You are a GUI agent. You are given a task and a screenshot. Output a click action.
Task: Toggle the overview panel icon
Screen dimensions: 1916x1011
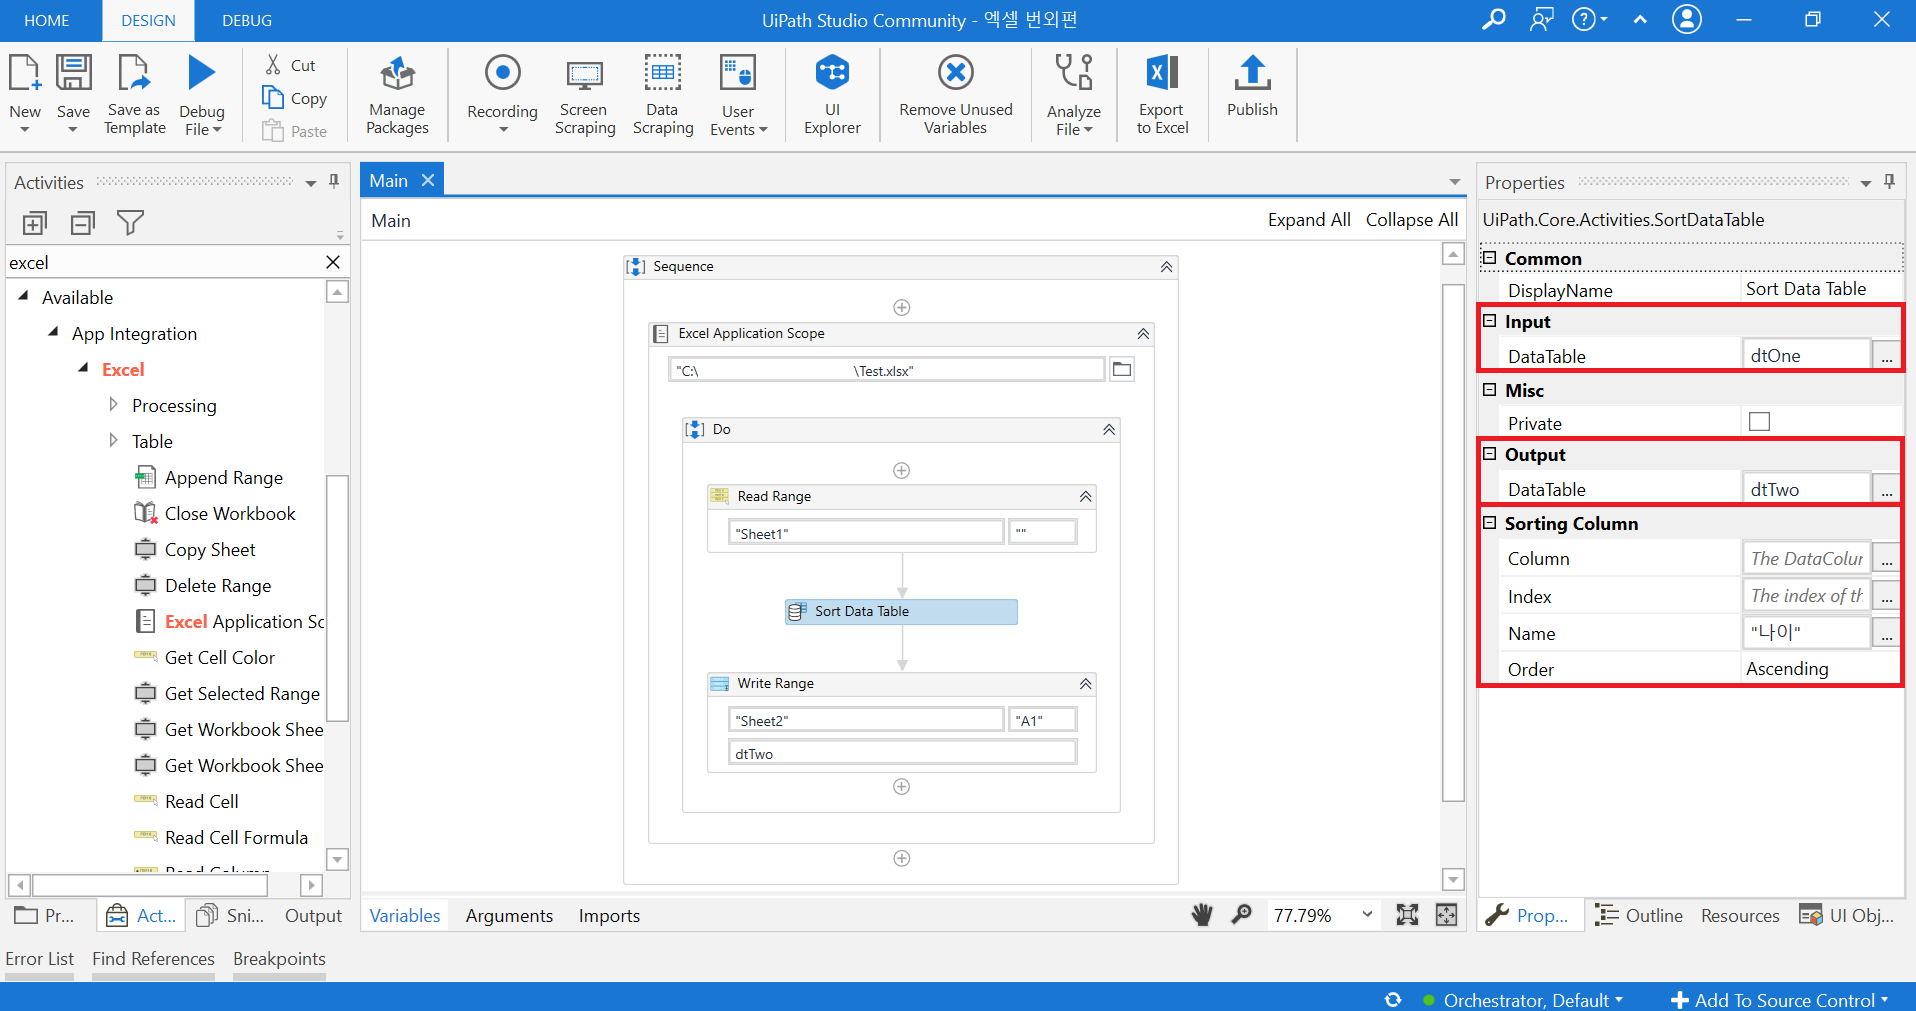click(x=1446, y=915)
